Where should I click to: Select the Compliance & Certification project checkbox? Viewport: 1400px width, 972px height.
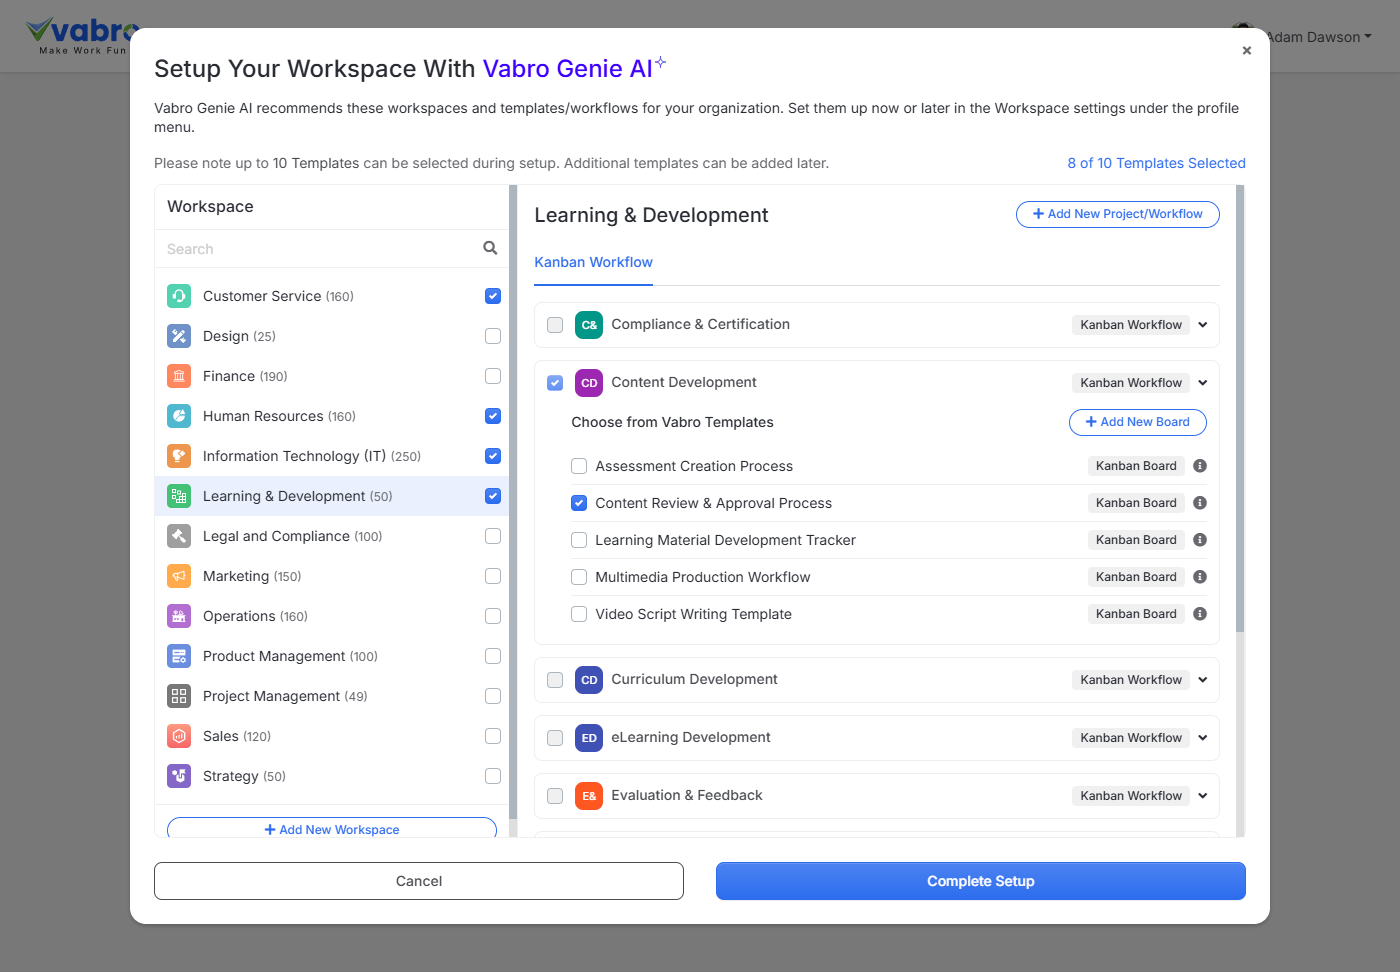point(555,325)
